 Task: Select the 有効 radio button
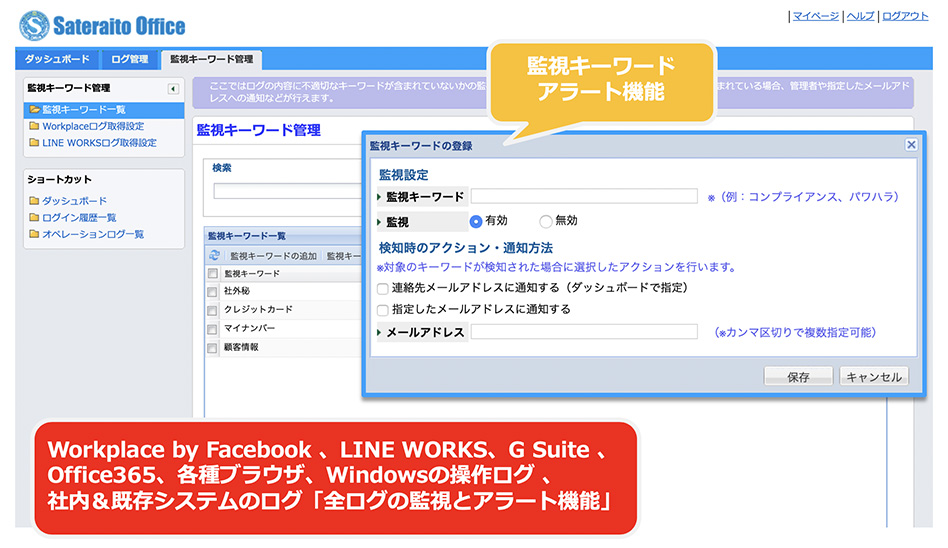[x=476, y=221]
